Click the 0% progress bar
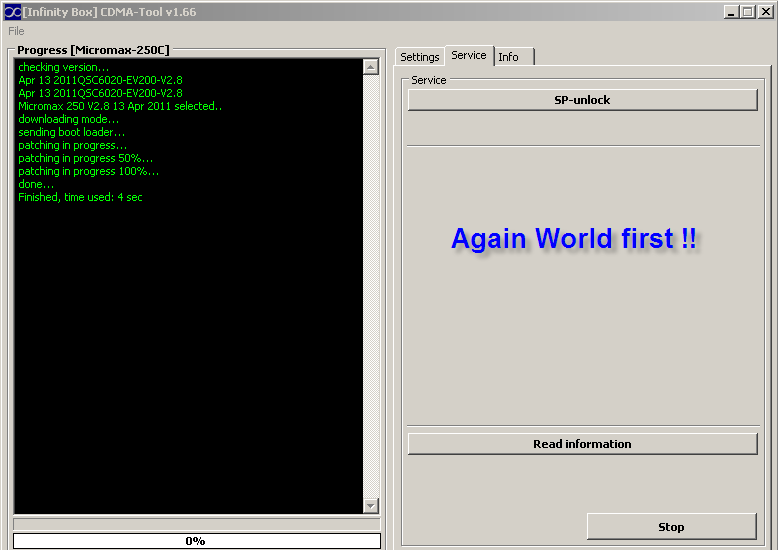 pos(196,541)
